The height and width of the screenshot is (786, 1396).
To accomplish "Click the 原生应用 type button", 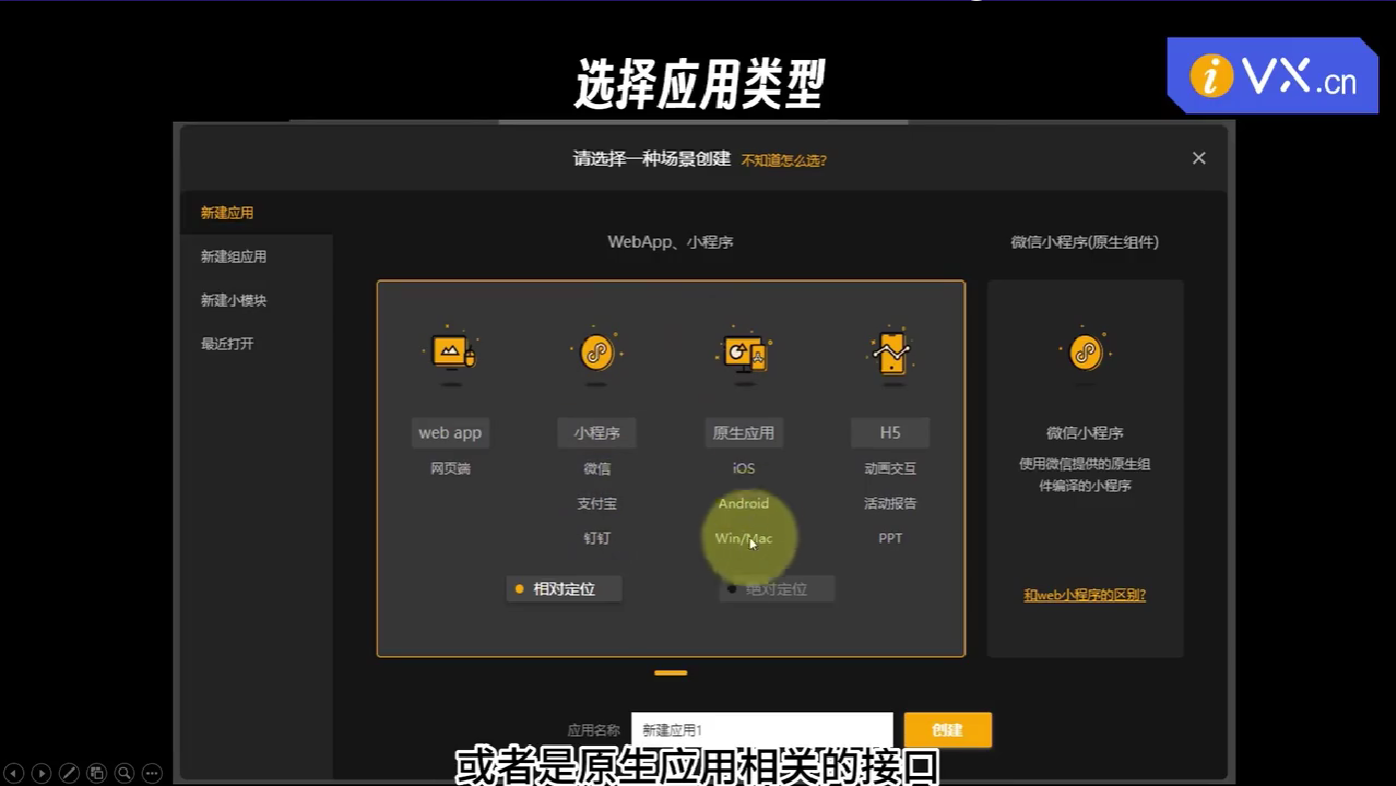I will pos(743,433).
